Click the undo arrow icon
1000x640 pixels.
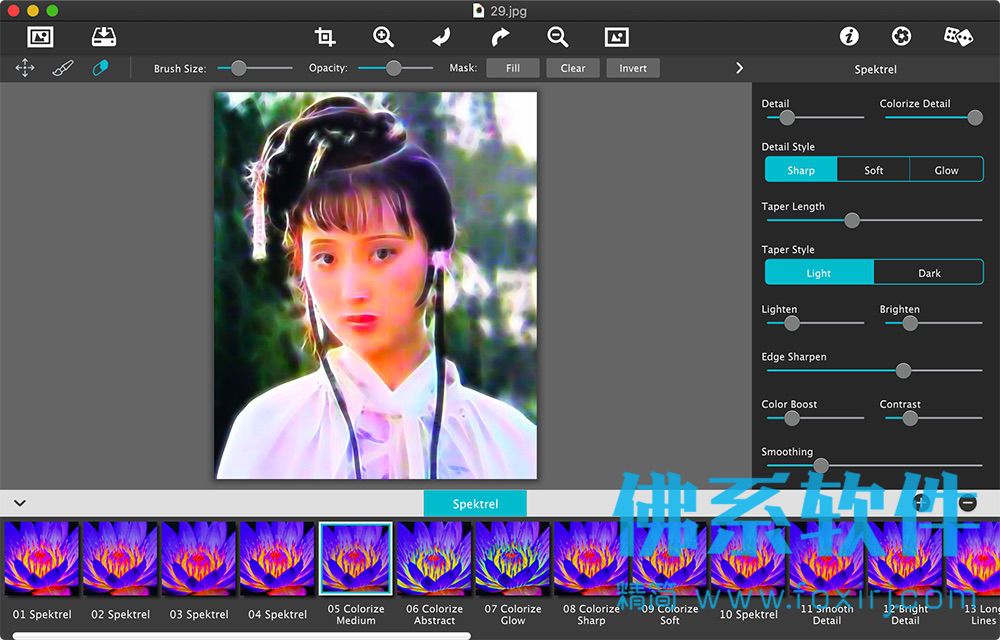tap(441, 37)
